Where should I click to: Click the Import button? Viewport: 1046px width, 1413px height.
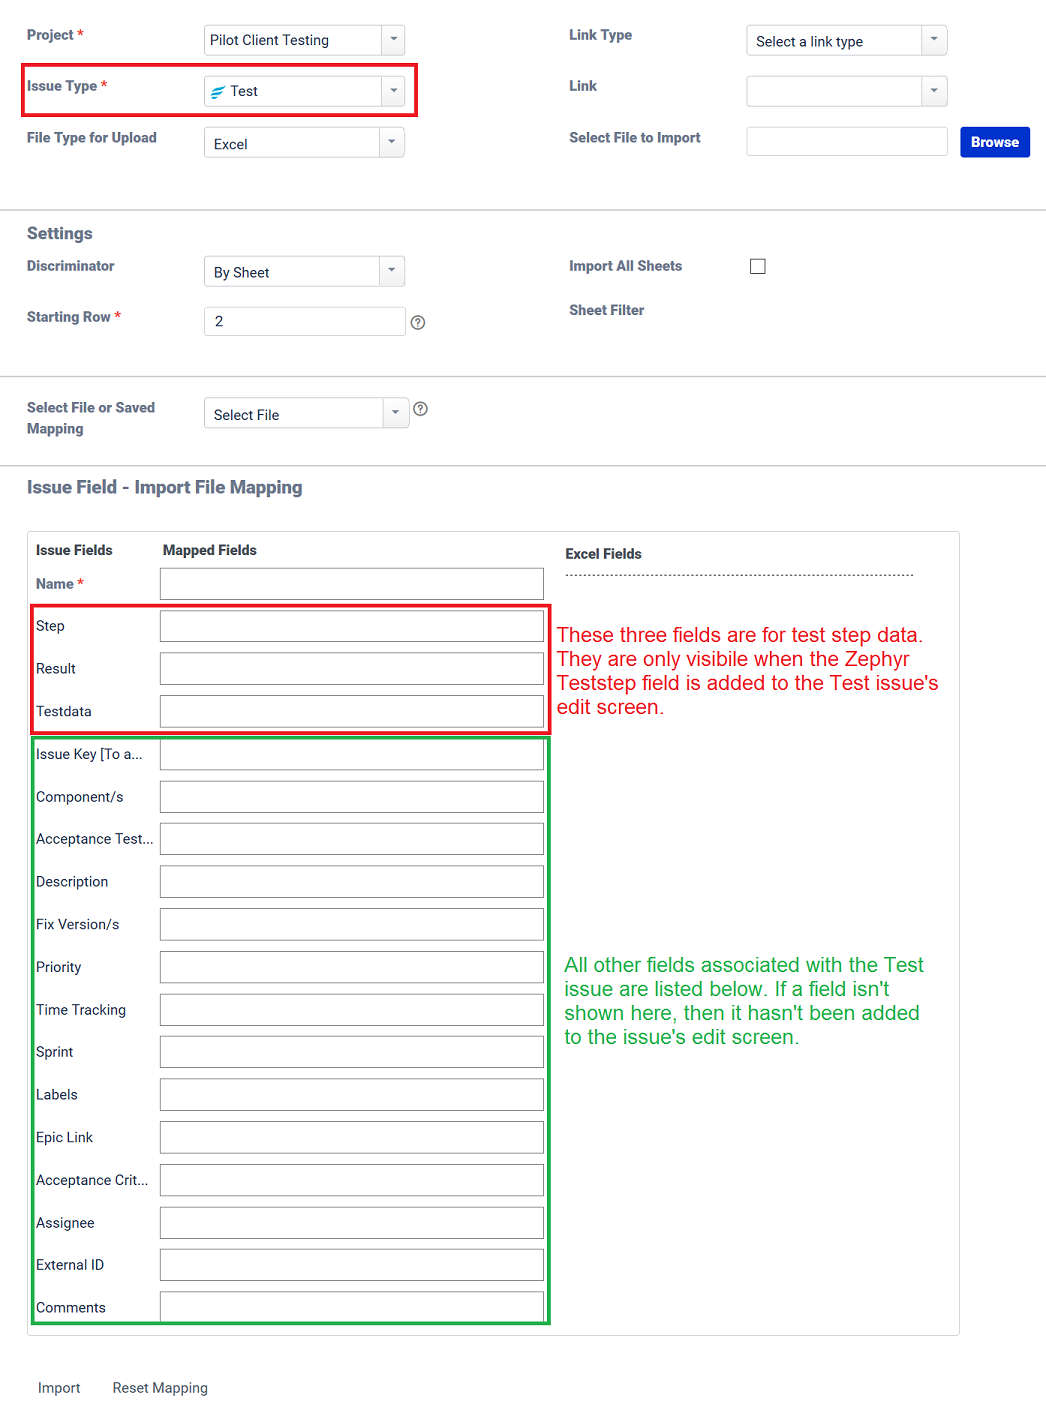(58, 1388)
